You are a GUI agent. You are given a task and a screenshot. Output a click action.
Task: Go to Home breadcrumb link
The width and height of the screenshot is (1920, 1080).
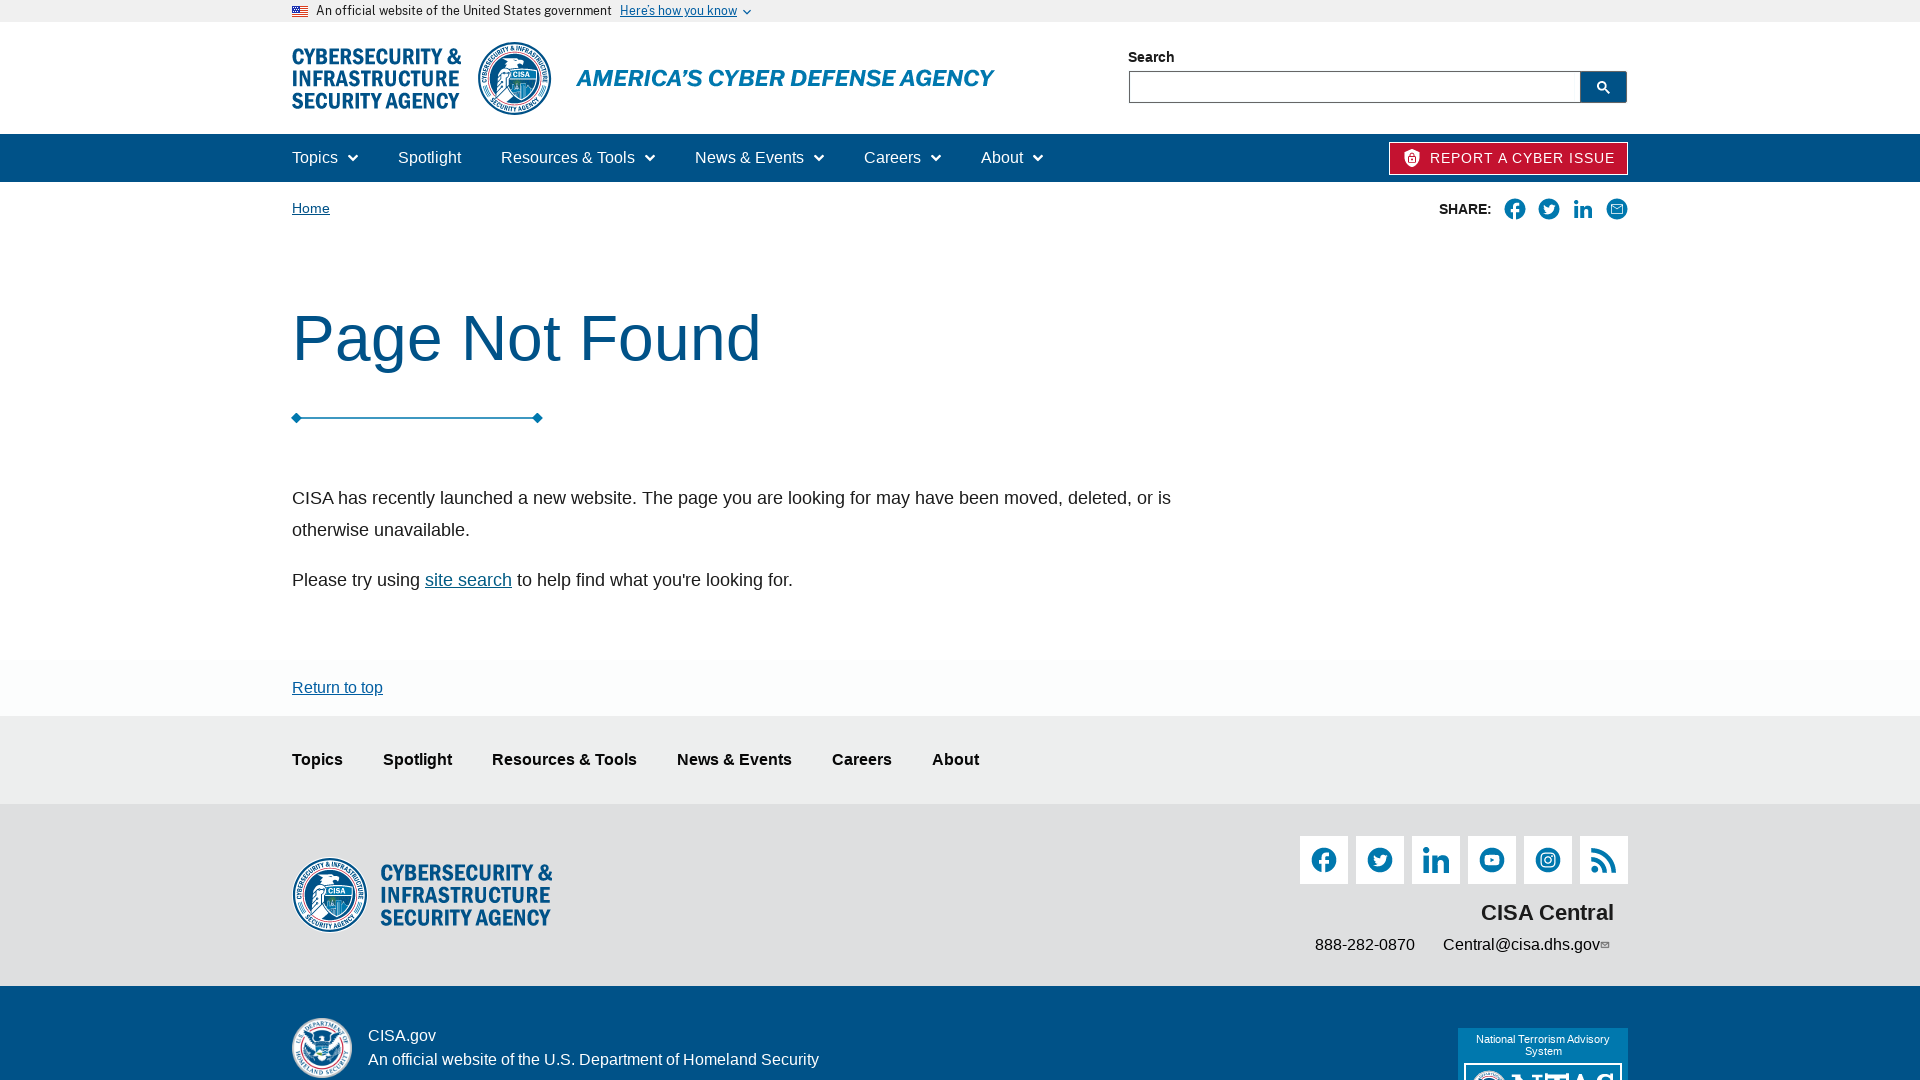[311, 209]
